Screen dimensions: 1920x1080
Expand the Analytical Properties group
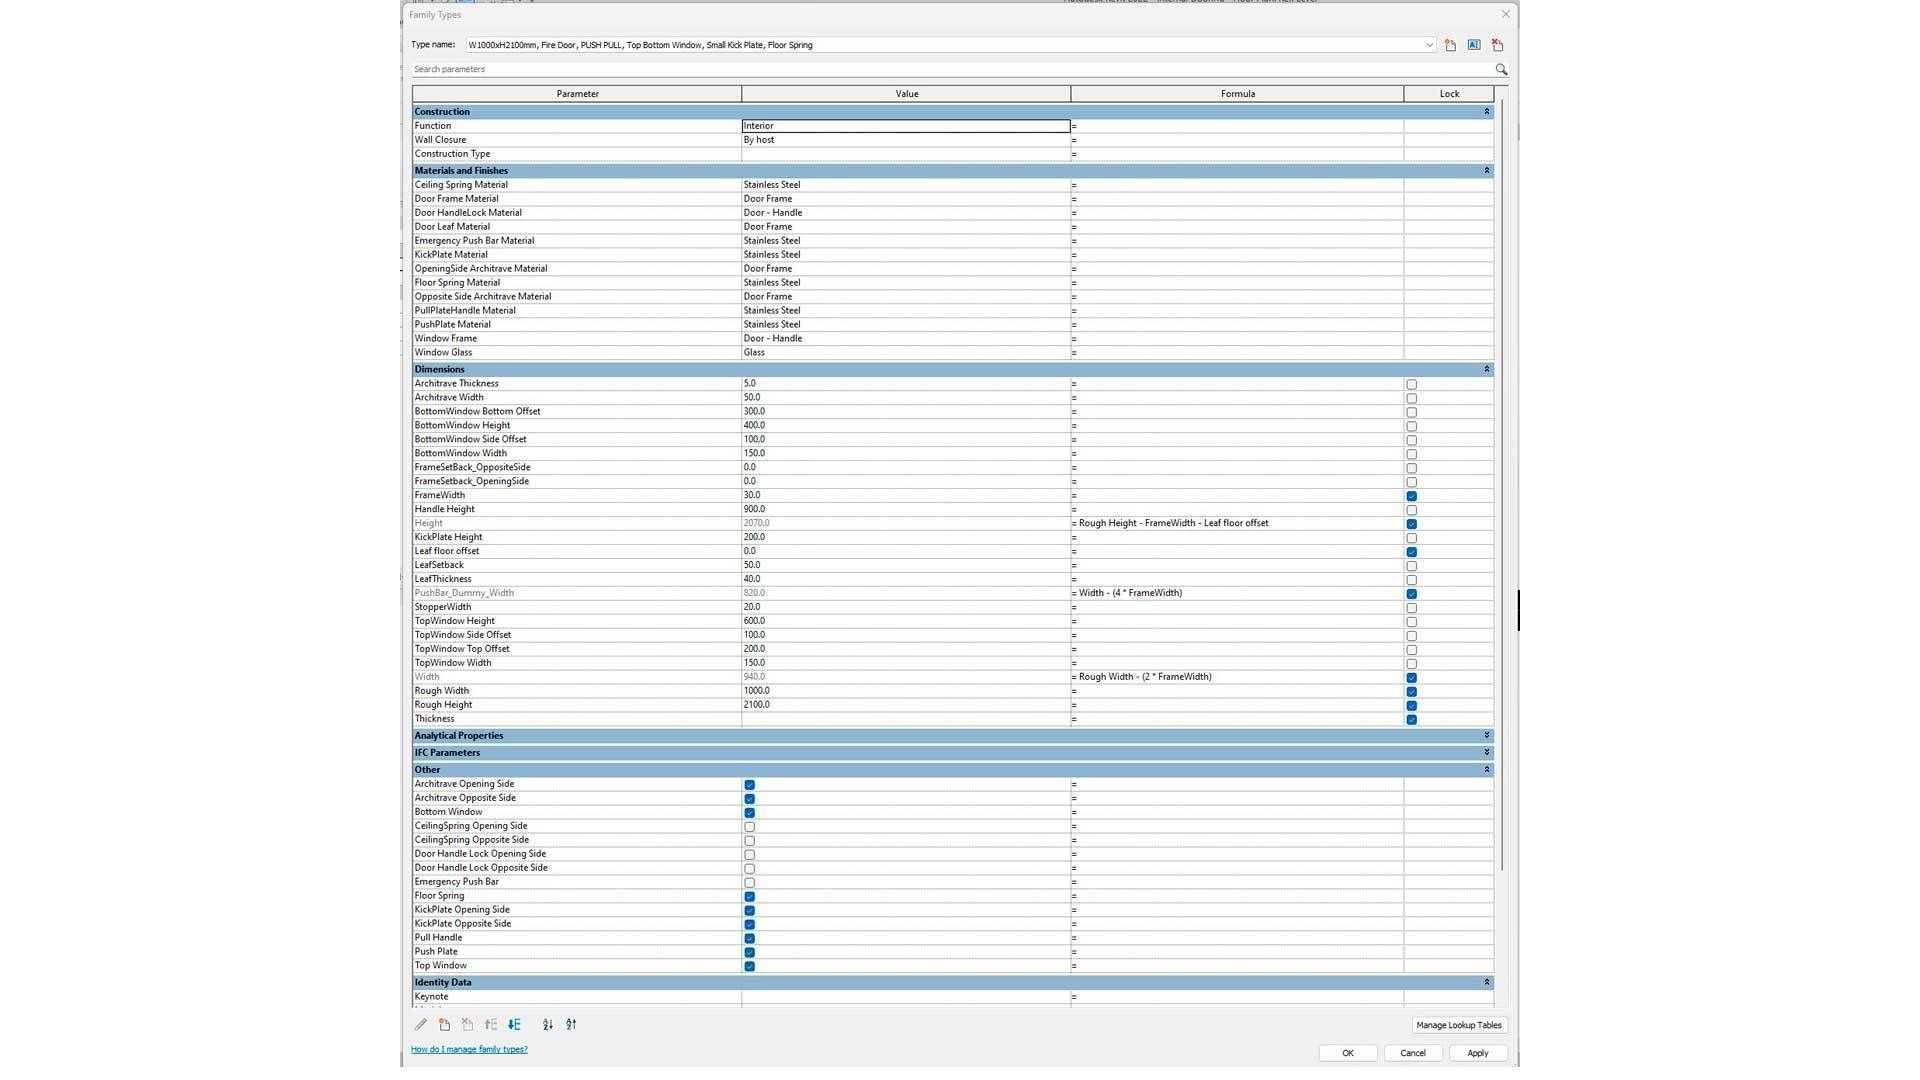point(1486,736)
